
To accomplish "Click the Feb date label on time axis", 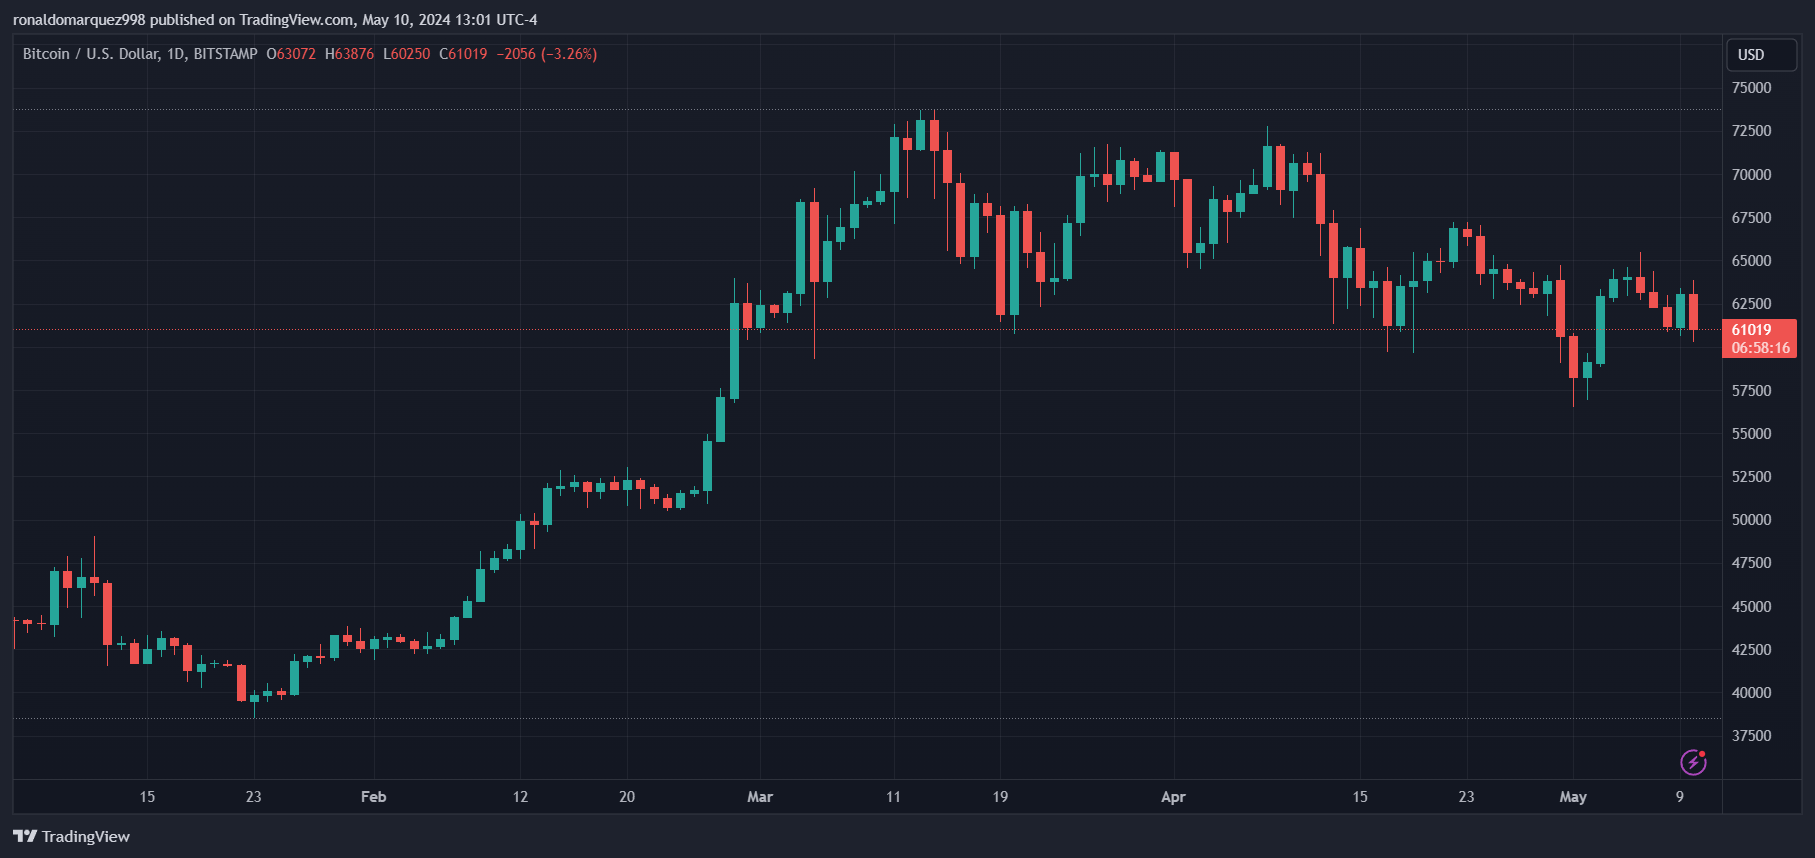I will [373, 797].
